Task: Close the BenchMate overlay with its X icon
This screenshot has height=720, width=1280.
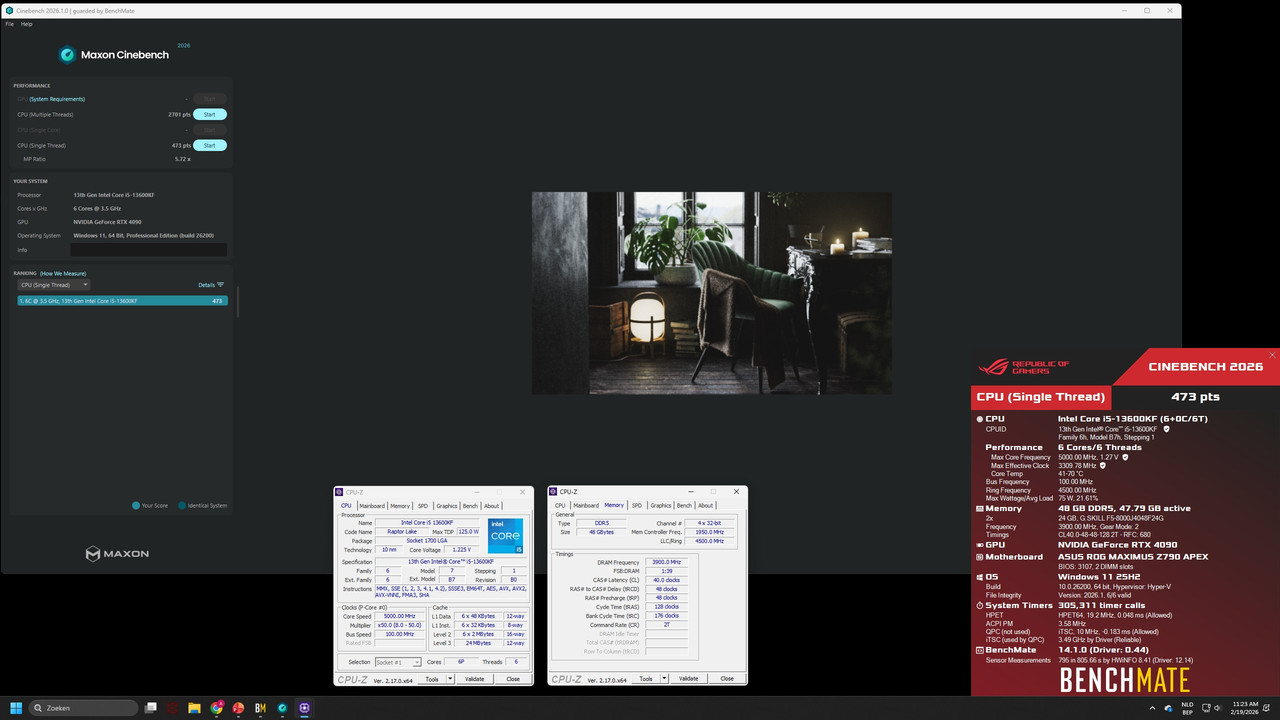Action: (x=1272, y=355)
